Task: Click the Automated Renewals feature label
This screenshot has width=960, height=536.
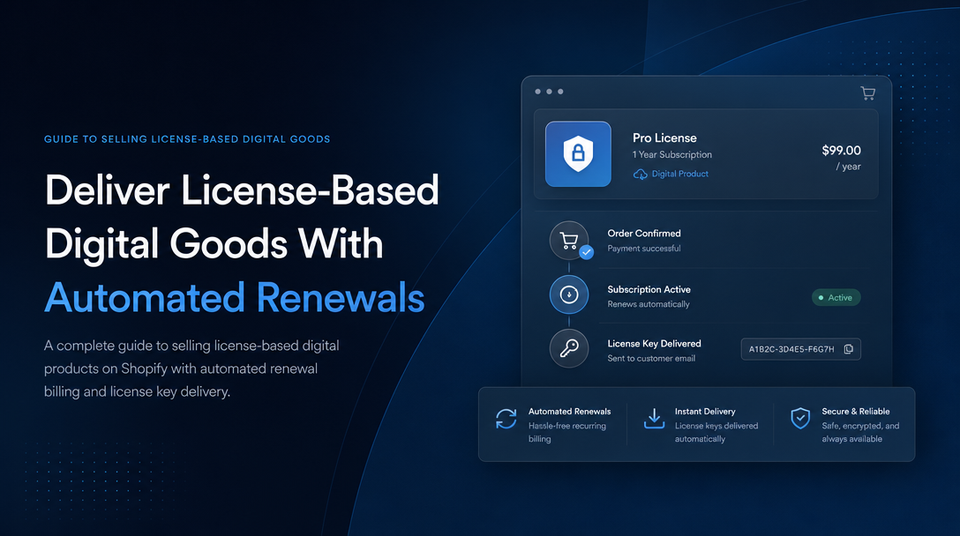Action: [x=569, y=412]
